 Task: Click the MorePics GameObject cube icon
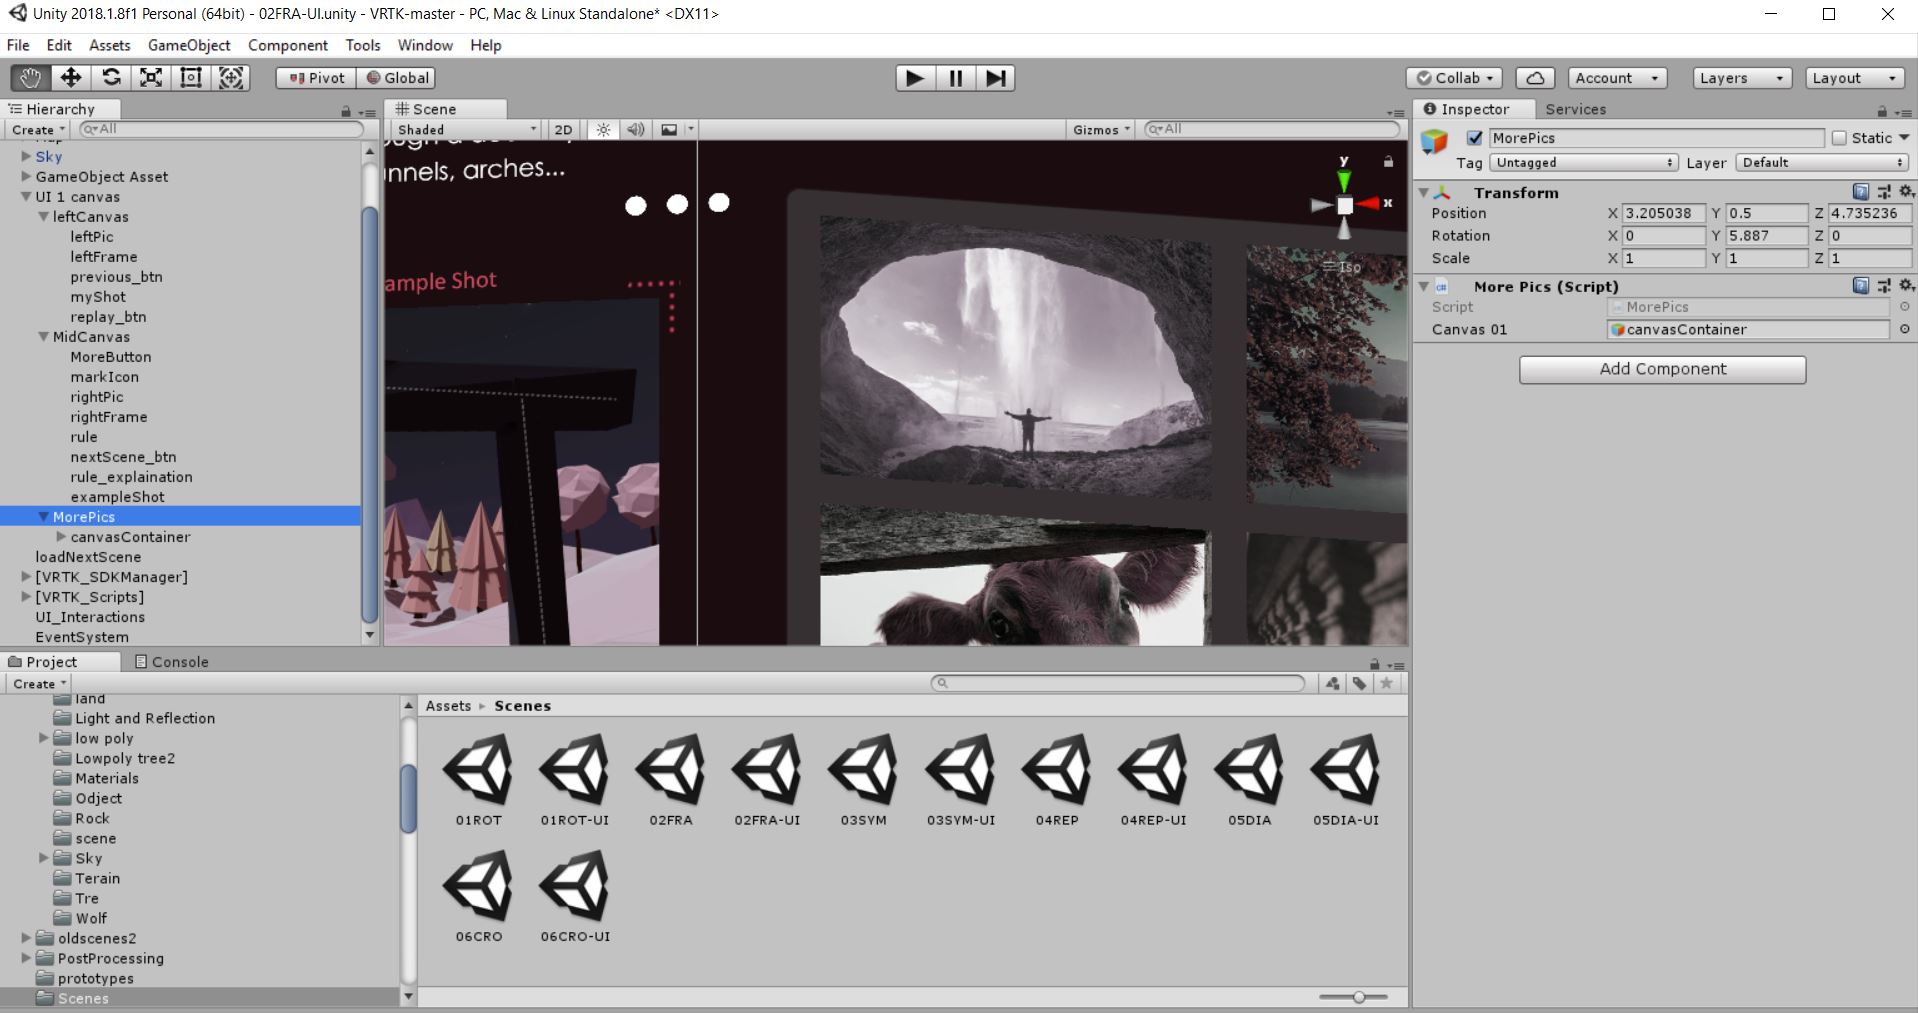point(1435,141)
